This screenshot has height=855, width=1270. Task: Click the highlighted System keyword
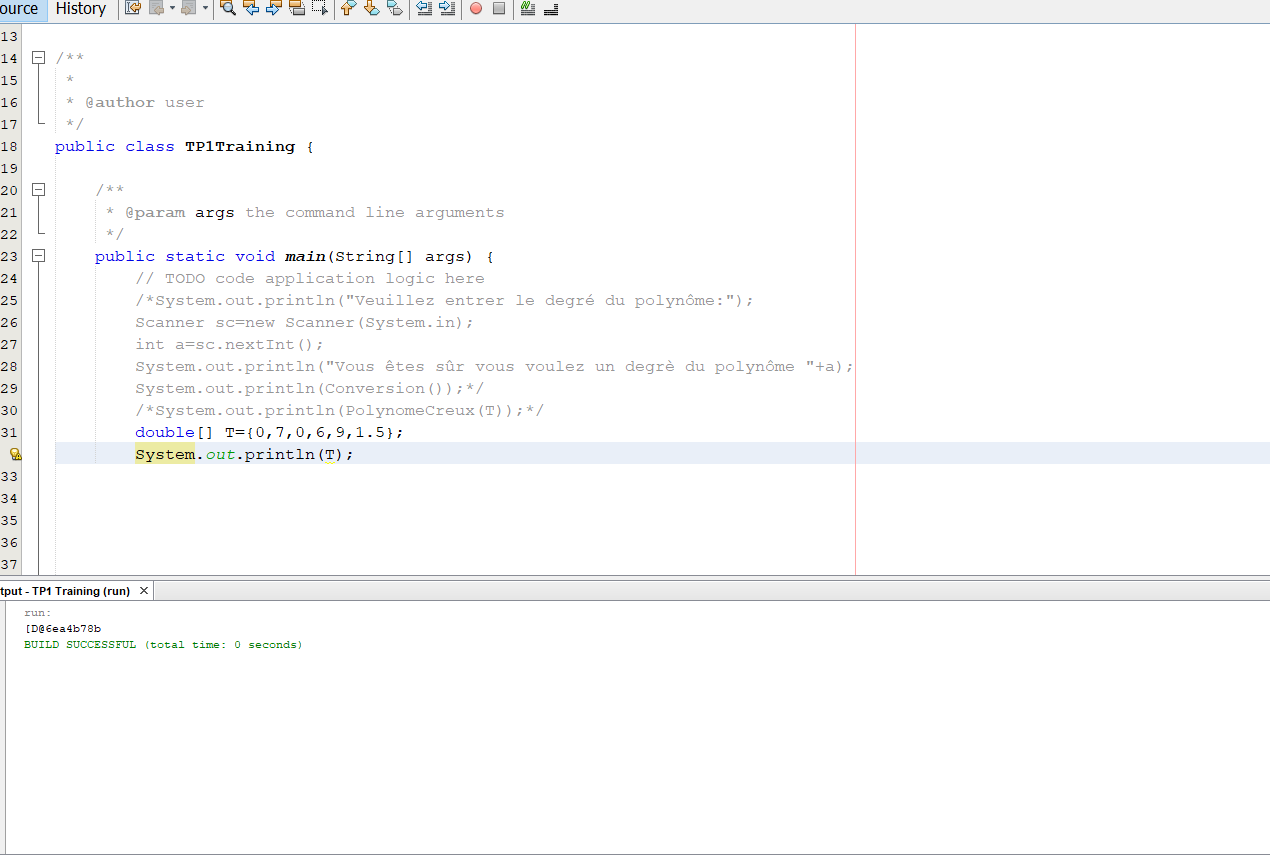(x=165, y=454)
